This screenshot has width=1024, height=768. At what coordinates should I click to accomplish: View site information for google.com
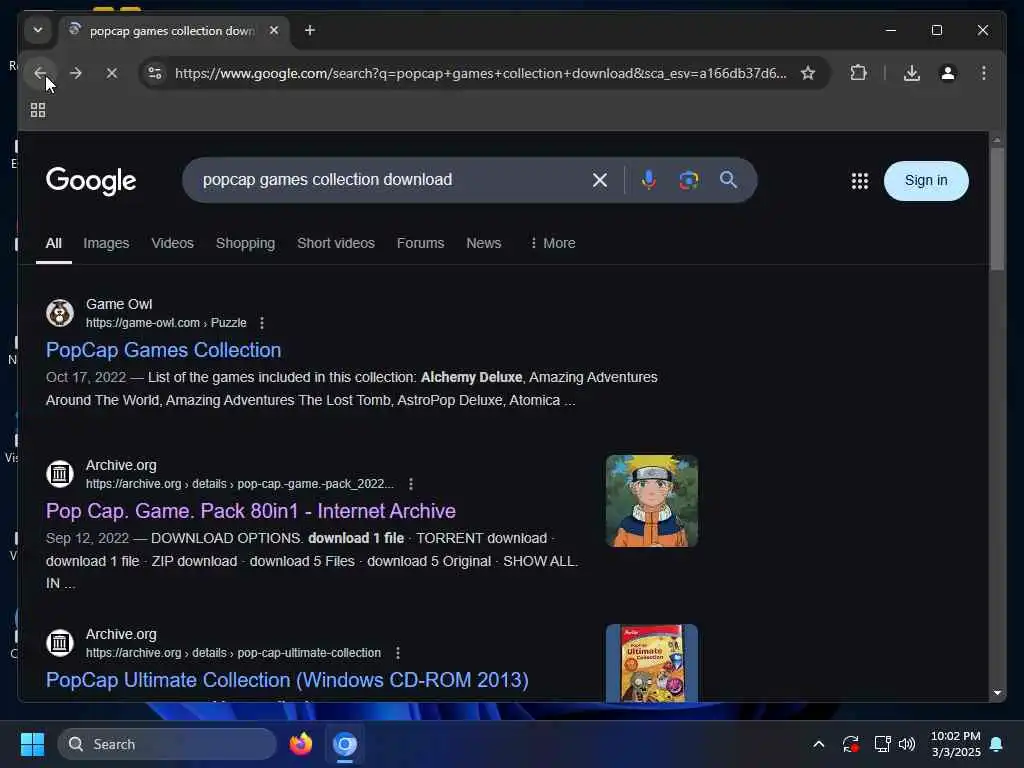[155, 73]
